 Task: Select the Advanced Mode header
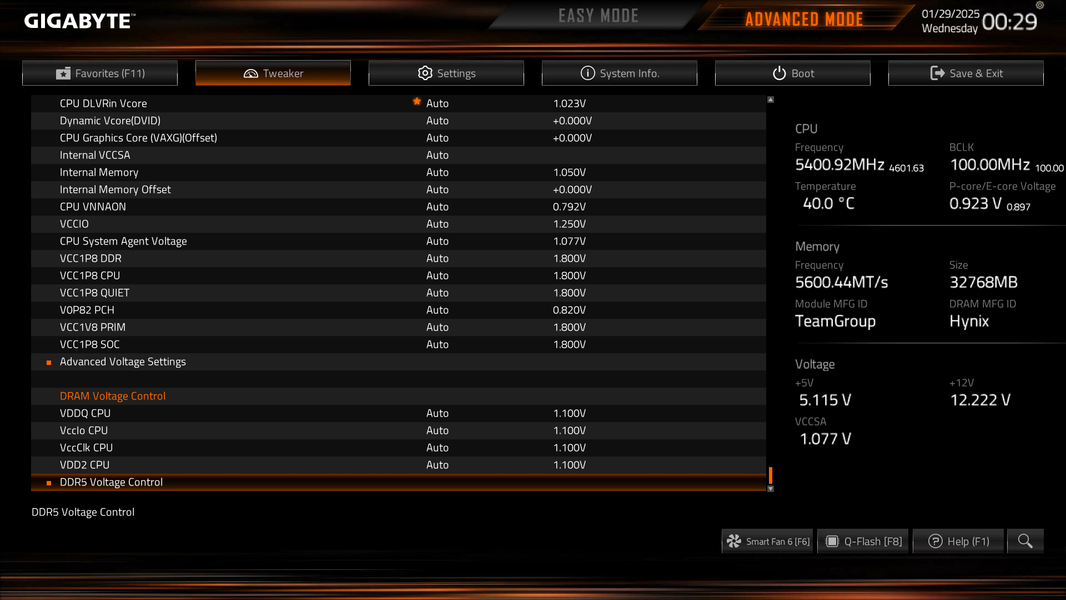804,19
